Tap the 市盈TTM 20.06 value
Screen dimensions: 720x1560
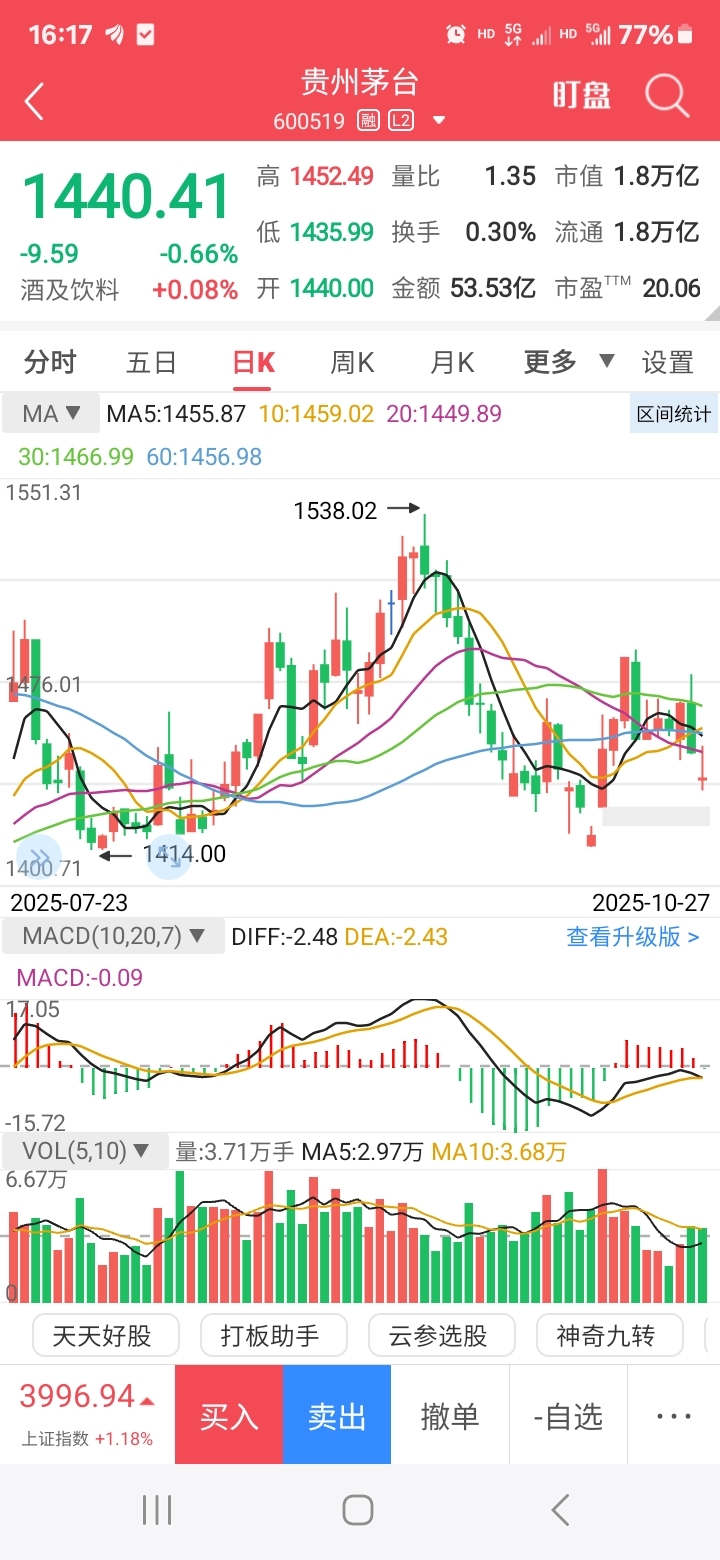pos(628,289)
